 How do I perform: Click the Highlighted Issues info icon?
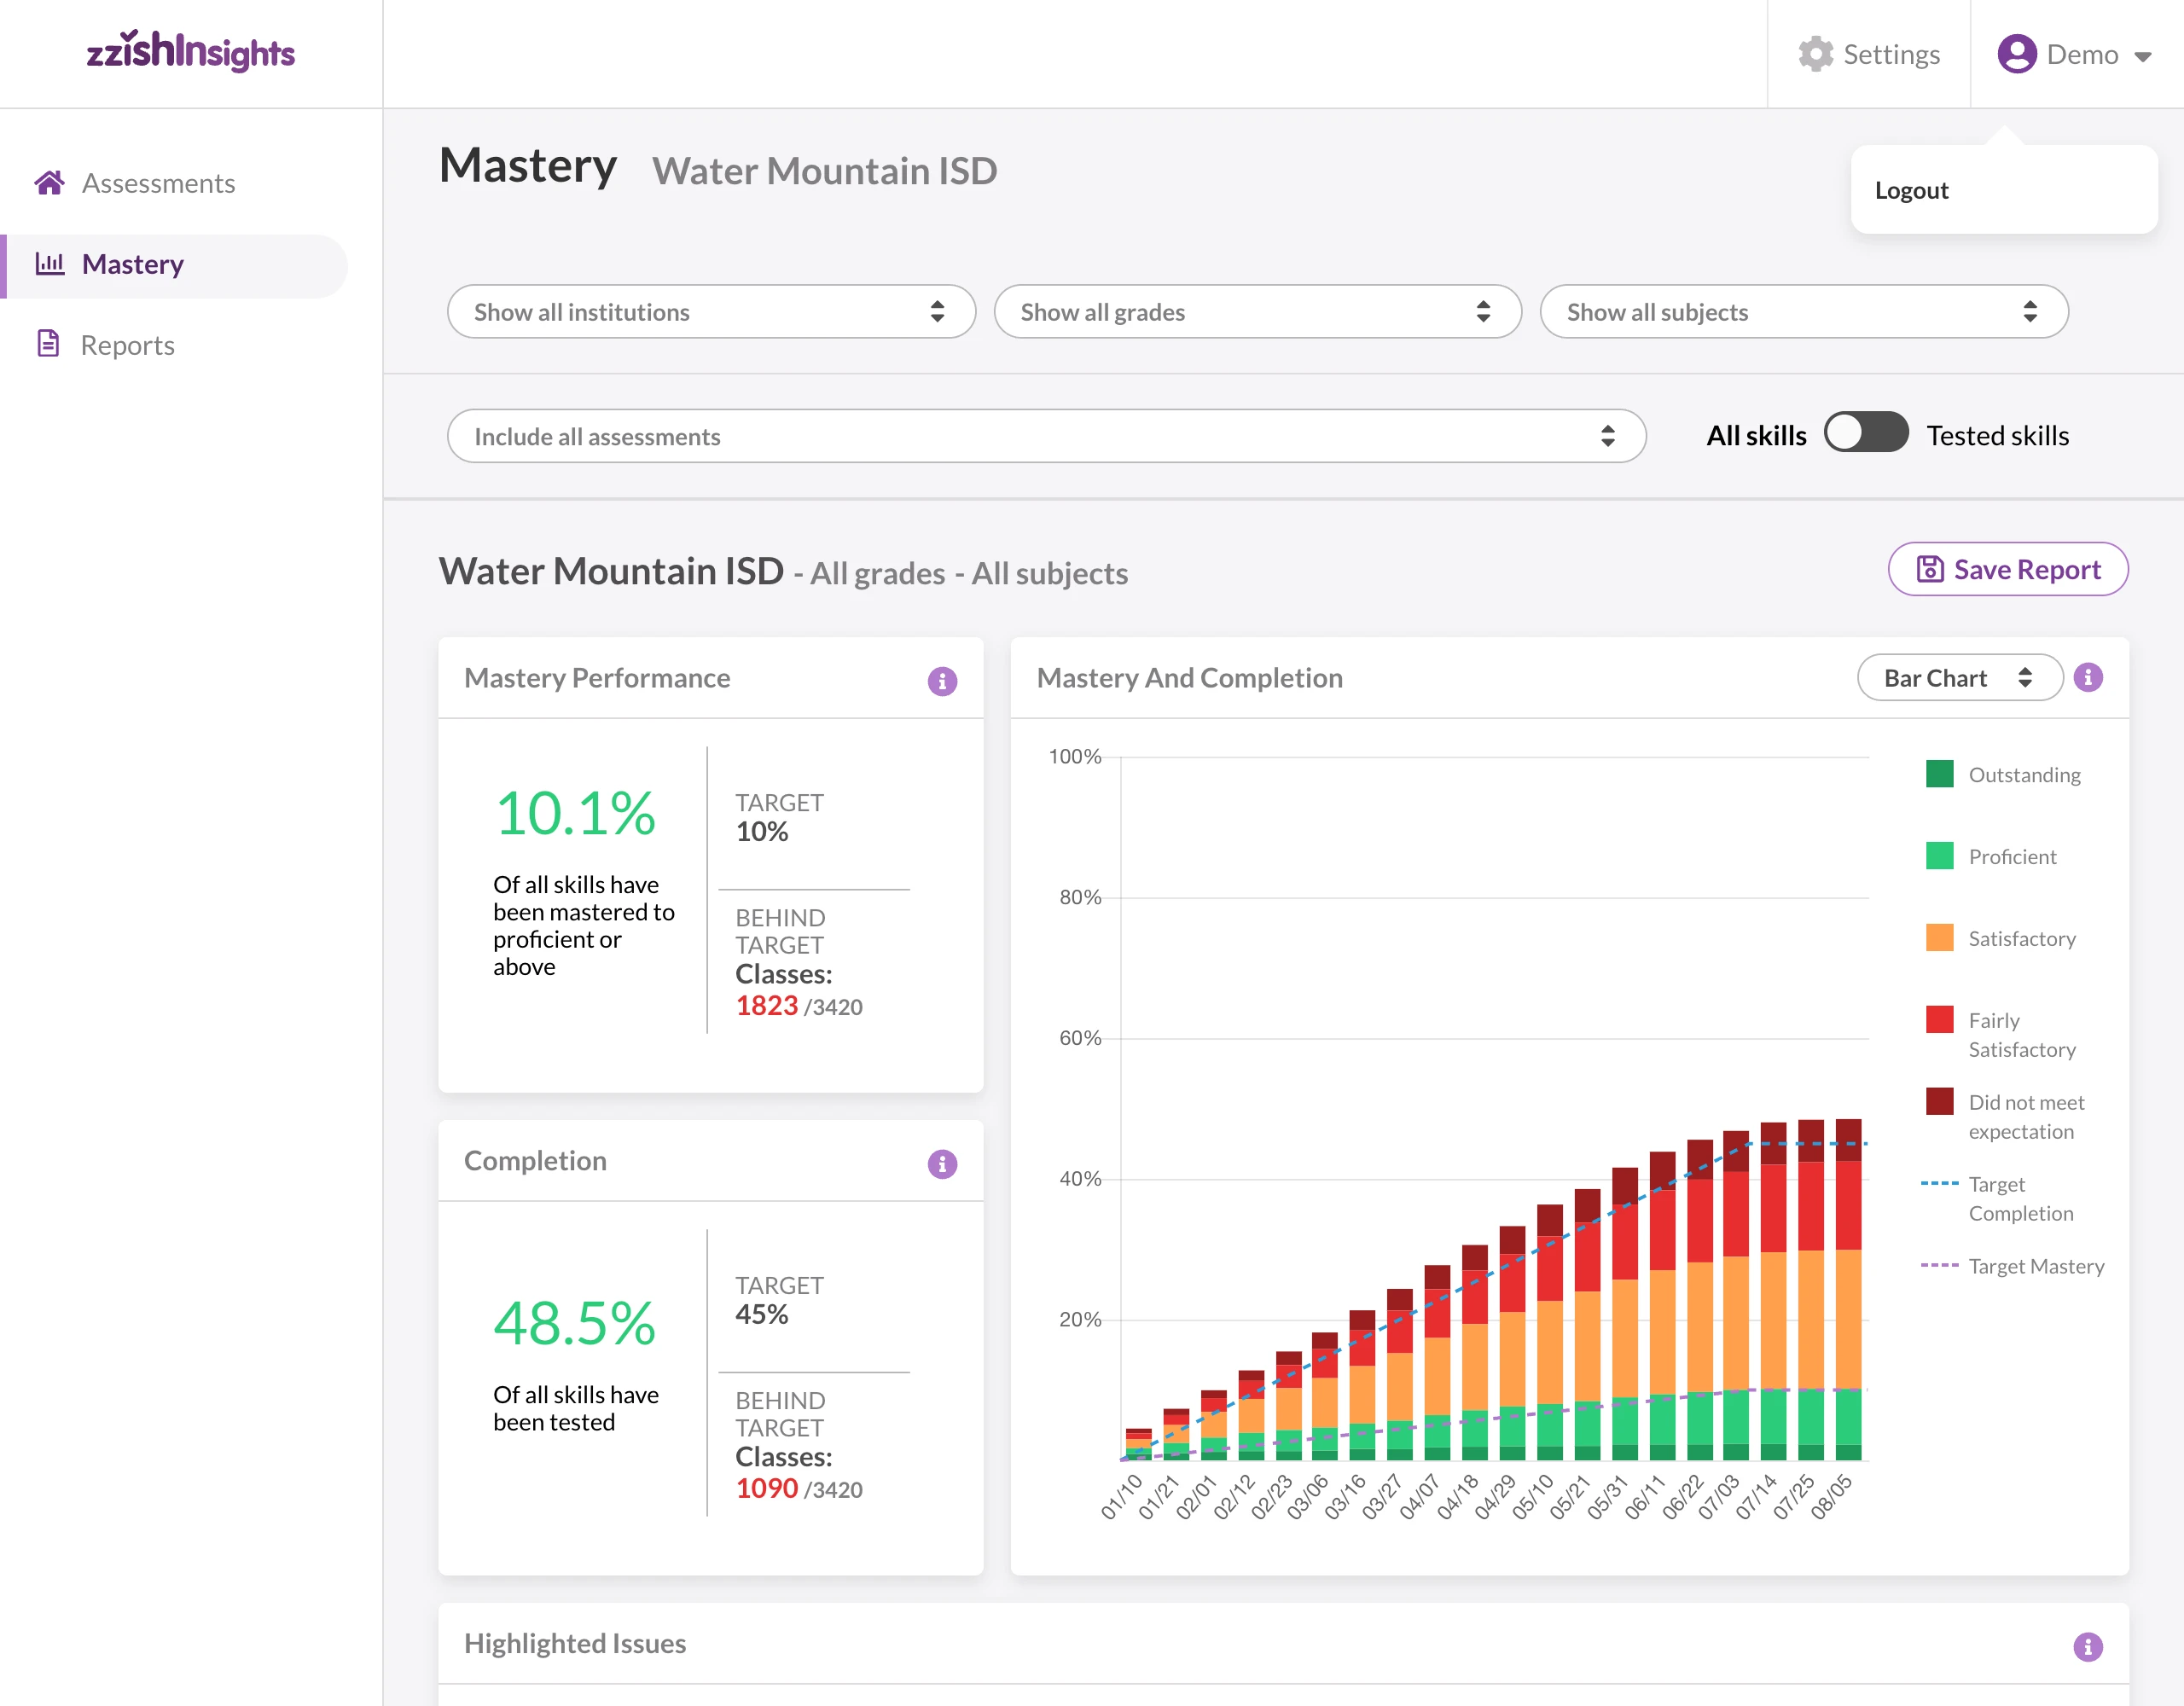click(2089, 1647)
